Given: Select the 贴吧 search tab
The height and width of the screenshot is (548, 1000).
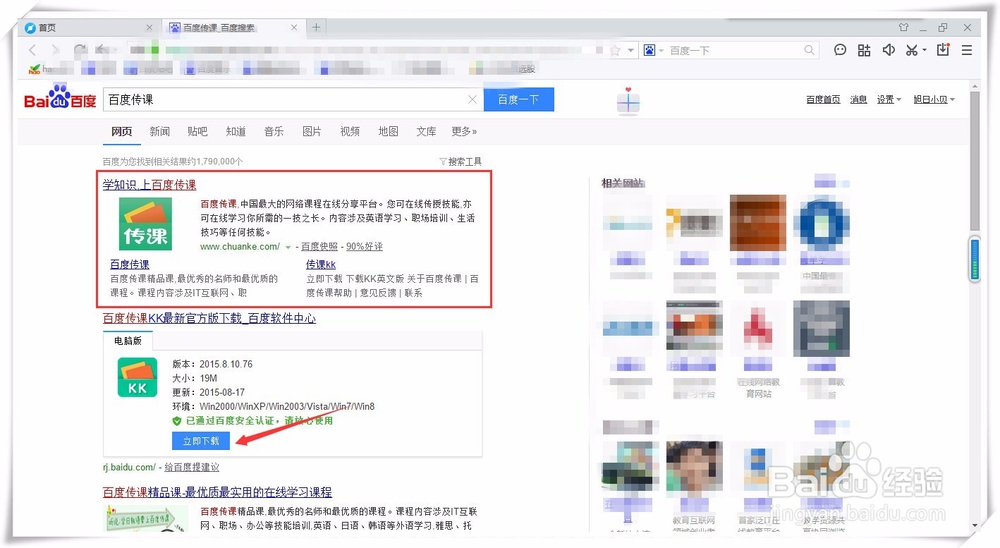Looking at the screenshot, I should pos(198,131).
